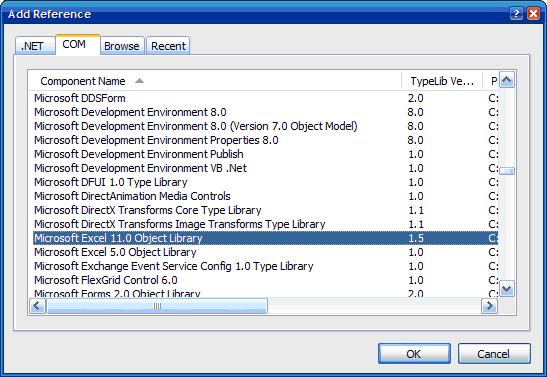Click version 1.1 of DirectX Core Type Library
The height and width of the screenshot is (377, 547).
[x=416, y=210]
